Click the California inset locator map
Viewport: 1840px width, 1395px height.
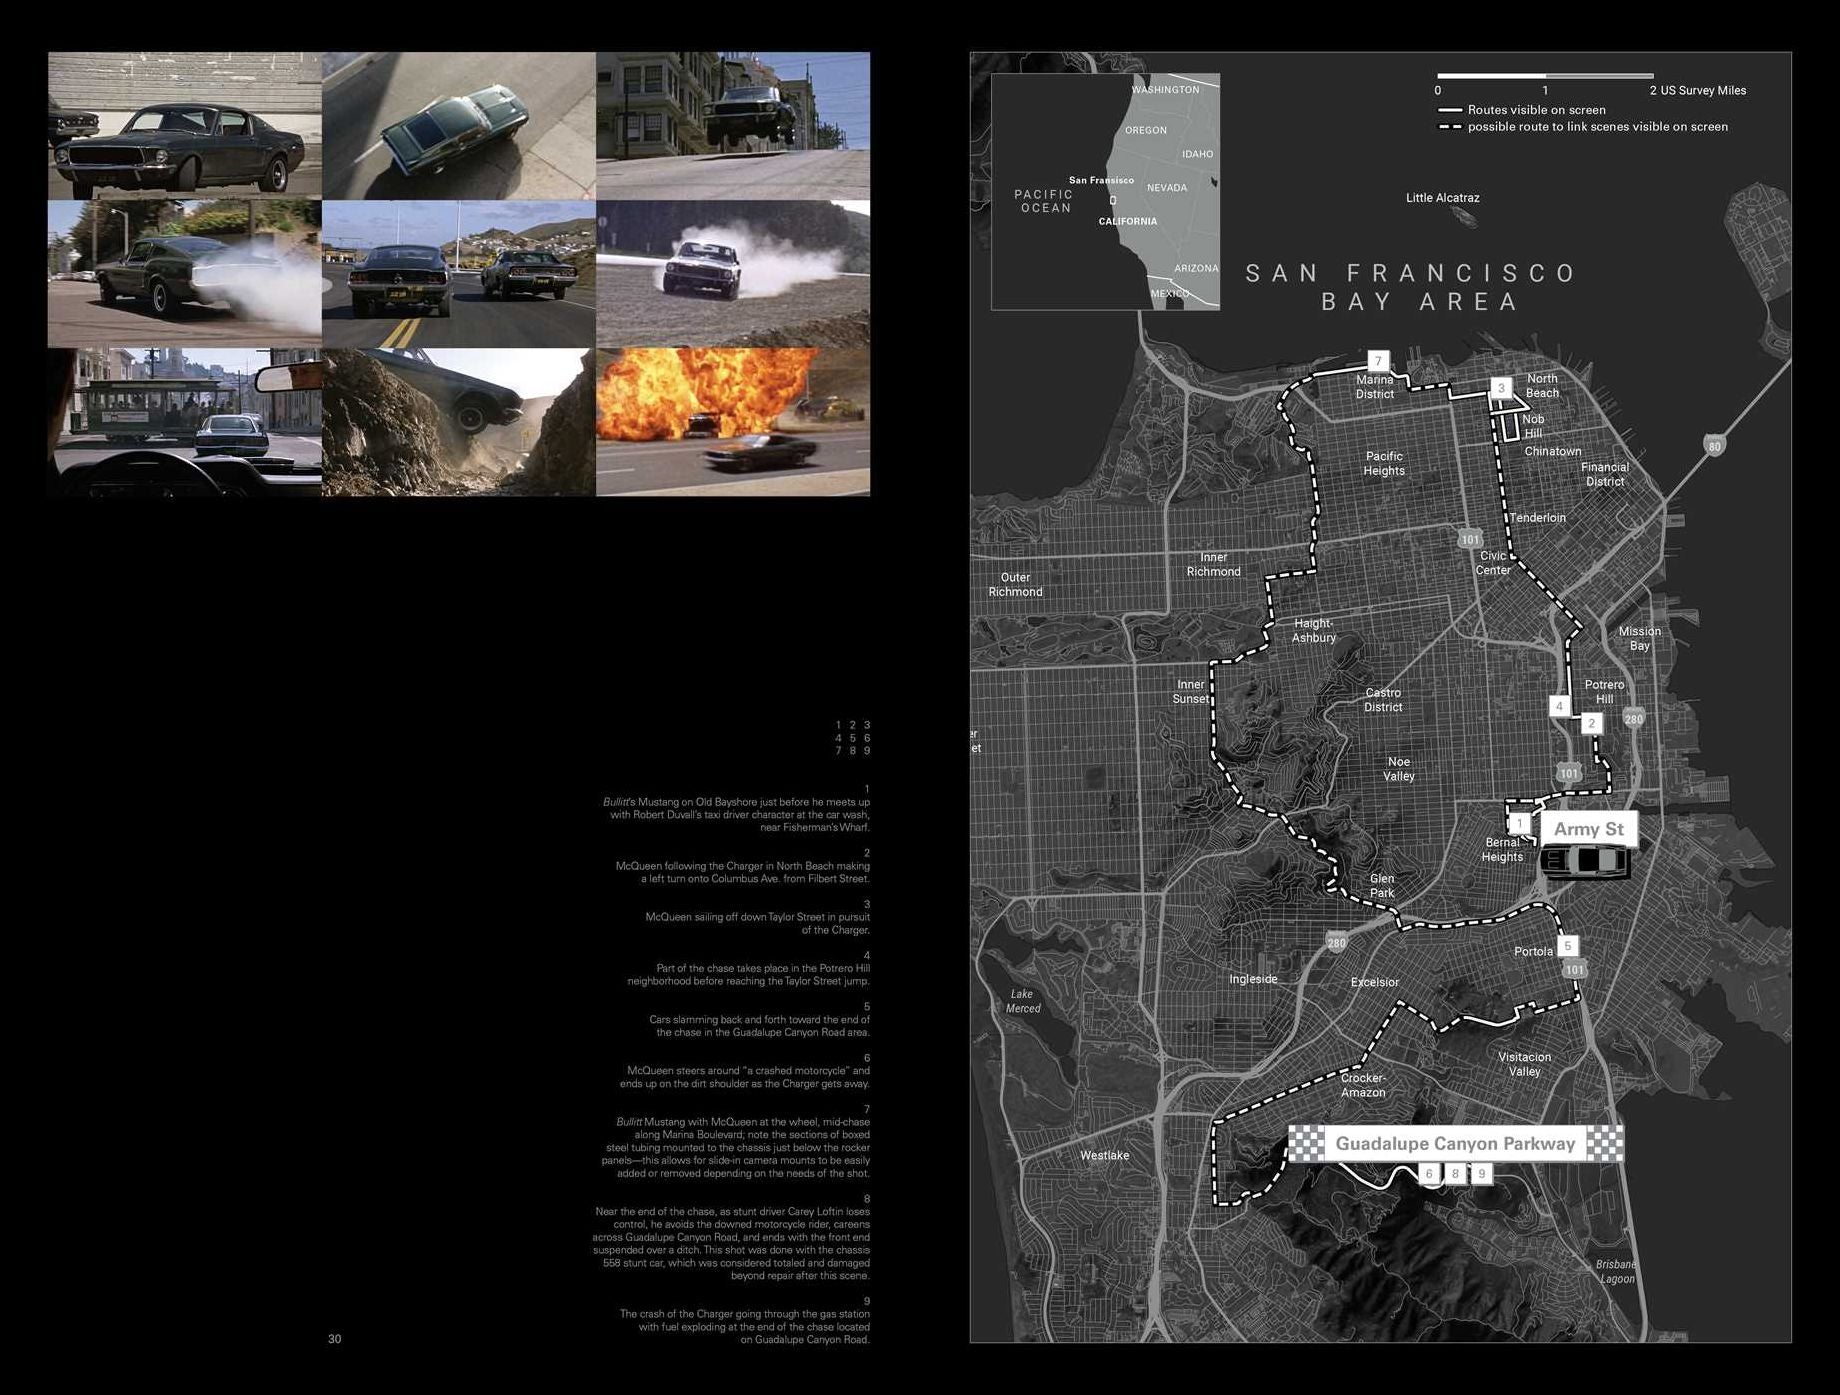(x=1105, y=191)
